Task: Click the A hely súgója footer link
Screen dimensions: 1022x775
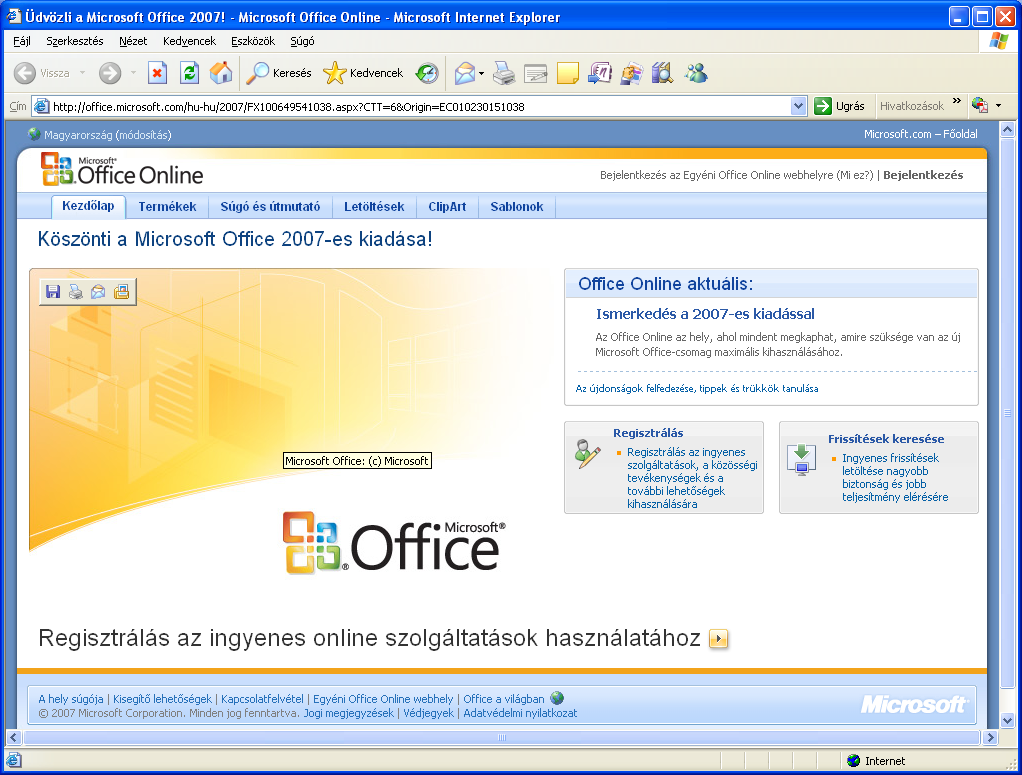Action: (70, 699)
